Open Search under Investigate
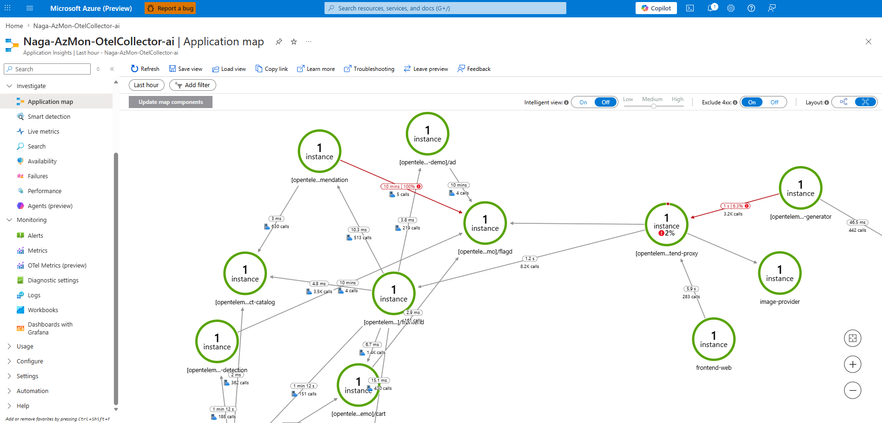 click(x=37, y=146)
